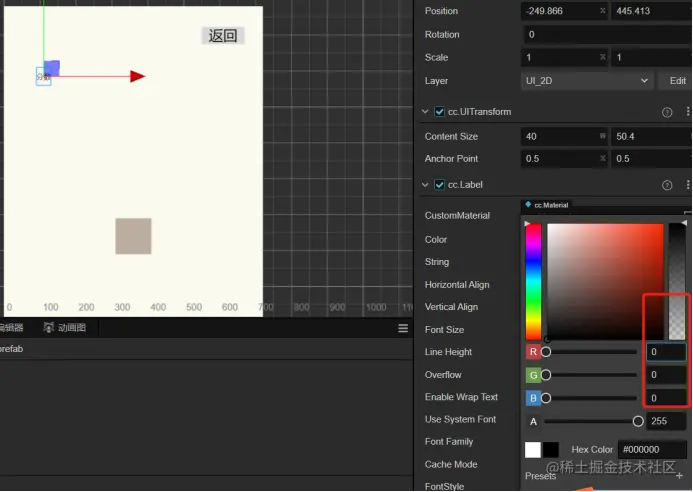Click the Vertical Align property label

[x=451, y=307]
